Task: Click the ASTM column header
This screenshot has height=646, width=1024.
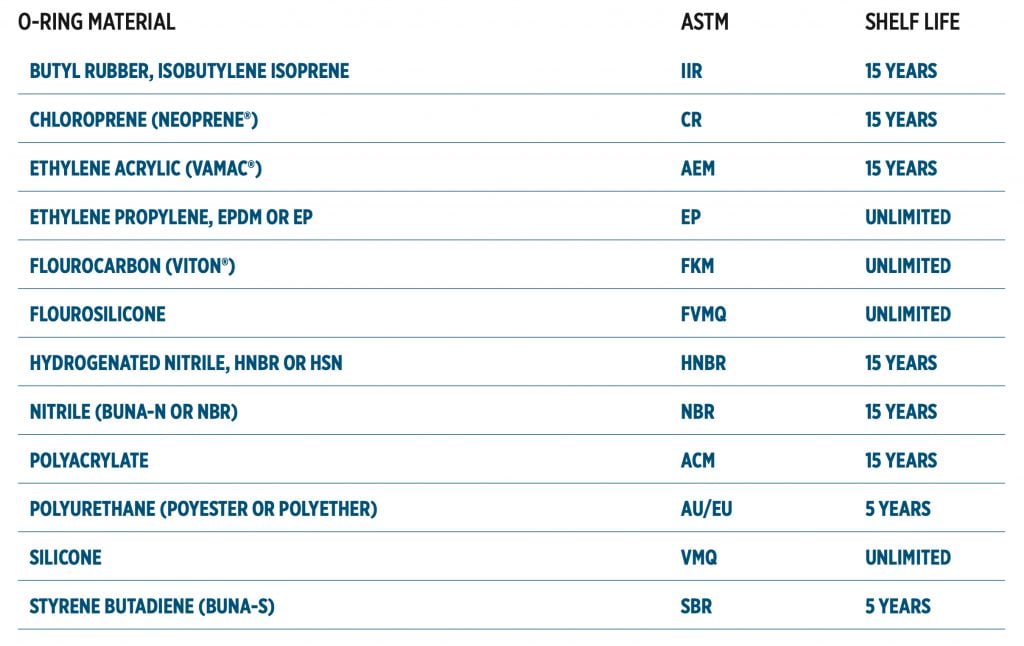Action: (x=704, y=22)
